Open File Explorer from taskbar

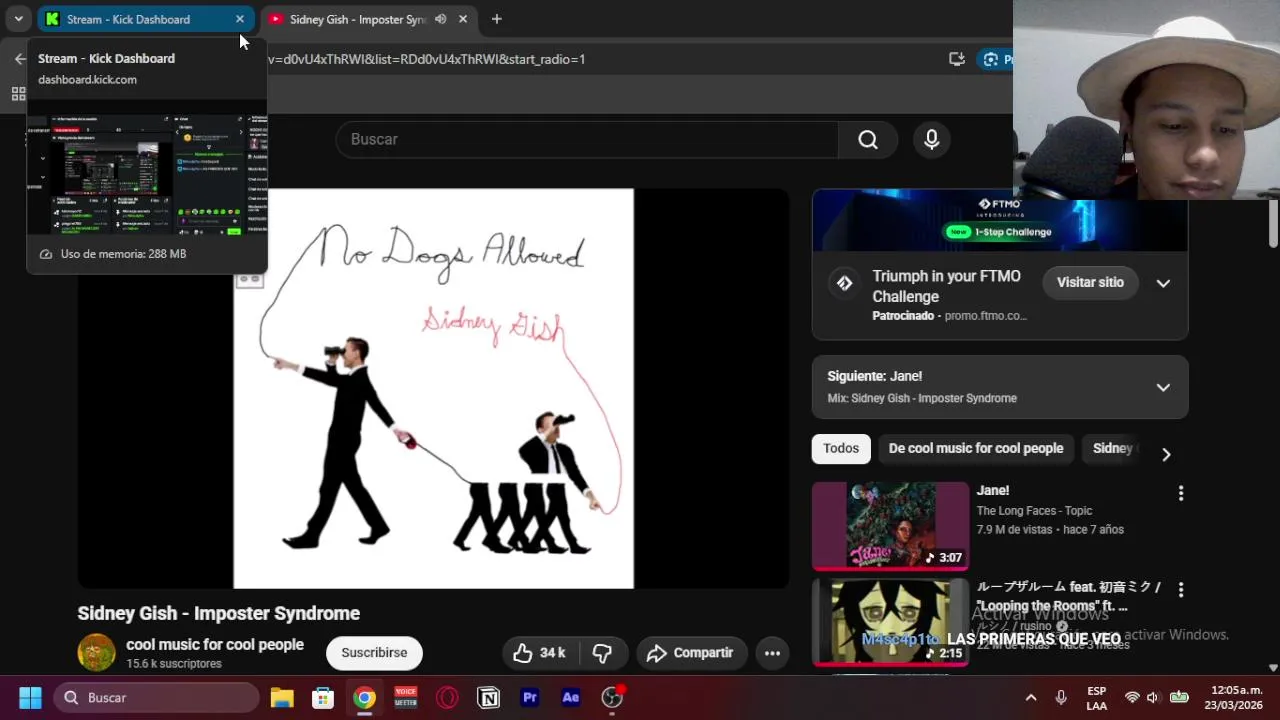[x=282, y=698]
